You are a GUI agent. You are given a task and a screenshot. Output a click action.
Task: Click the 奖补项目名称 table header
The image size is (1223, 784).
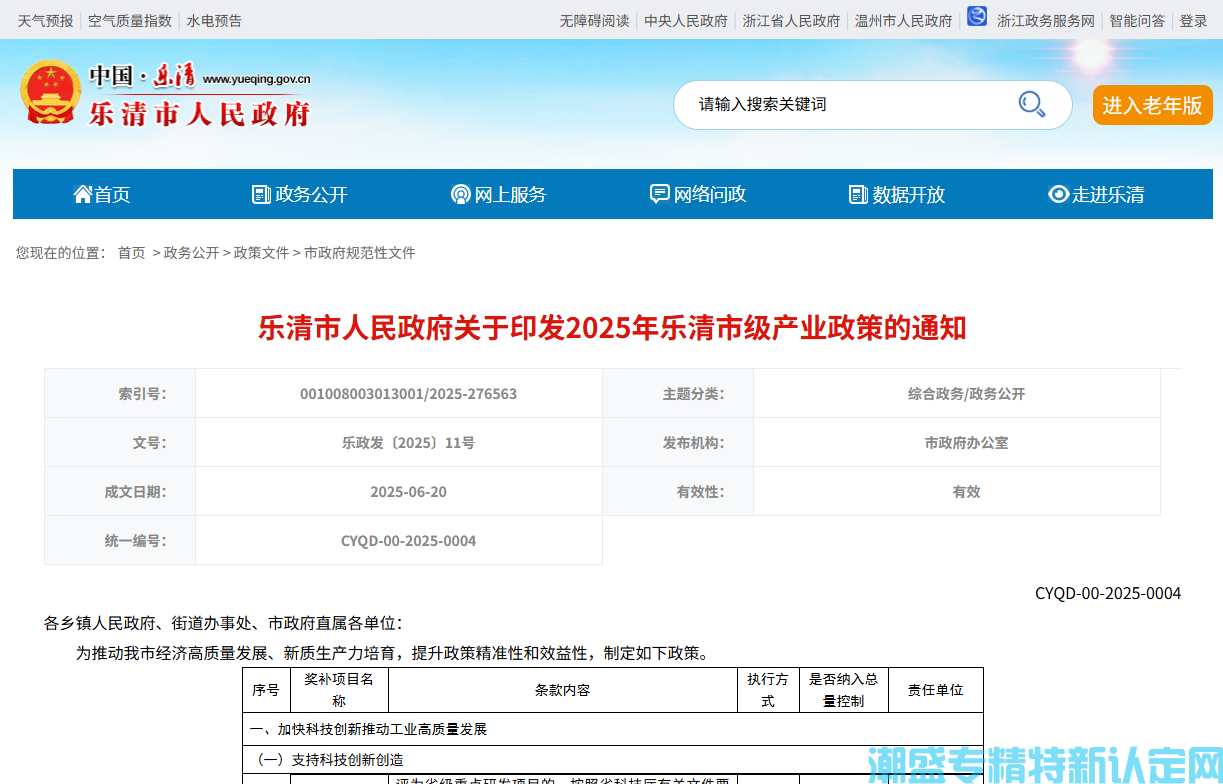pyautogui.click(x=339, y=690)
